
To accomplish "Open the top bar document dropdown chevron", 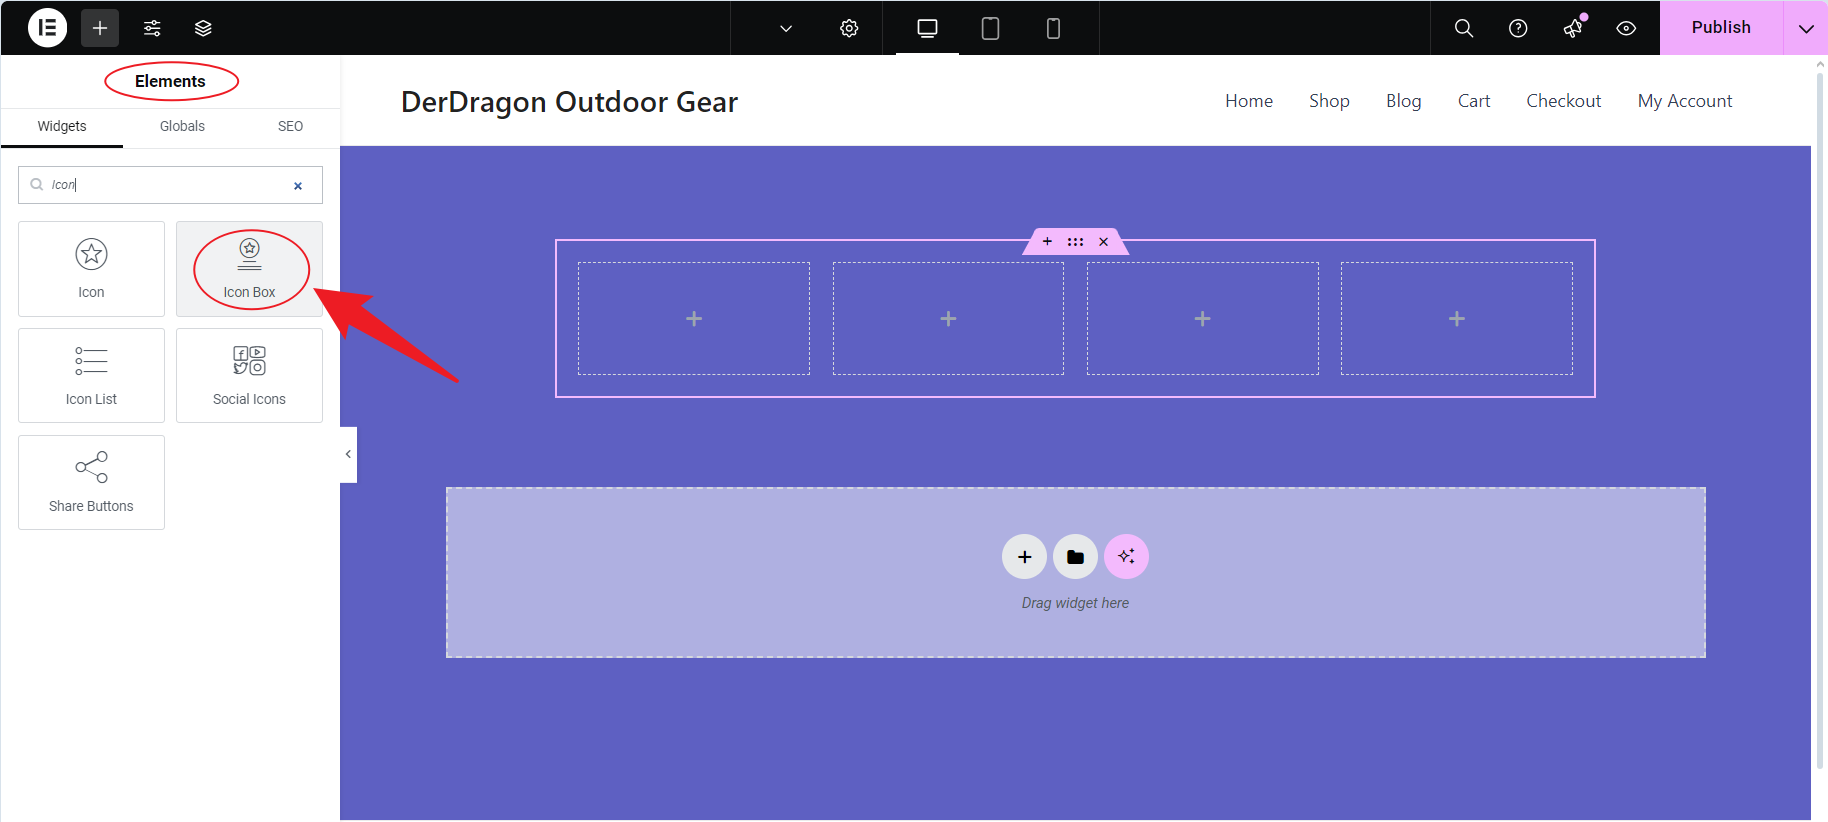I will [x=786, y=28].
